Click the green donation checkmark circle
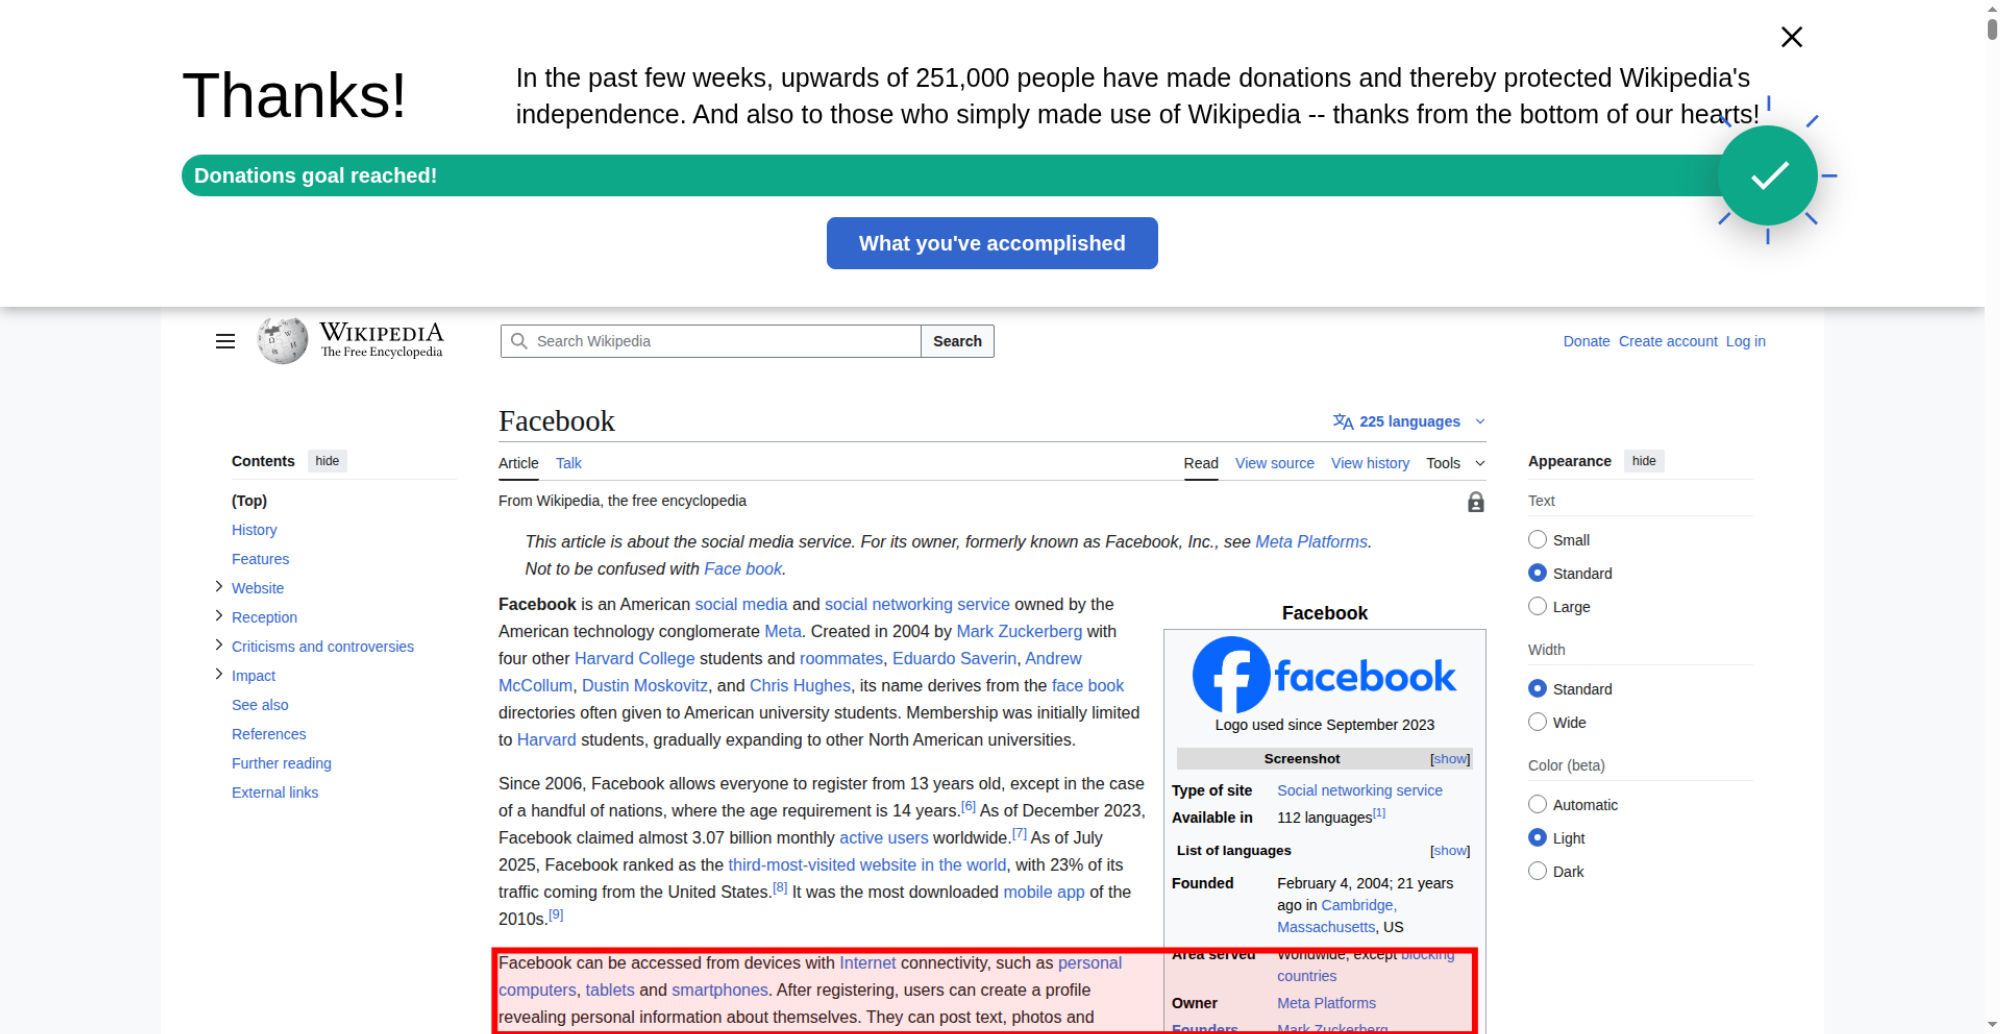Image resolution: width=2000 pixels, height=1034 pixels. click(1767, 176)
